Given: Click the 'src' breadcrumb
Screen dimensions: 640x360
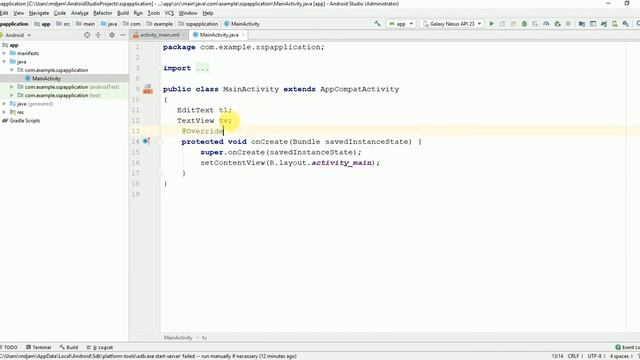Looking at the screenshot, I should (x=63, y=24).
